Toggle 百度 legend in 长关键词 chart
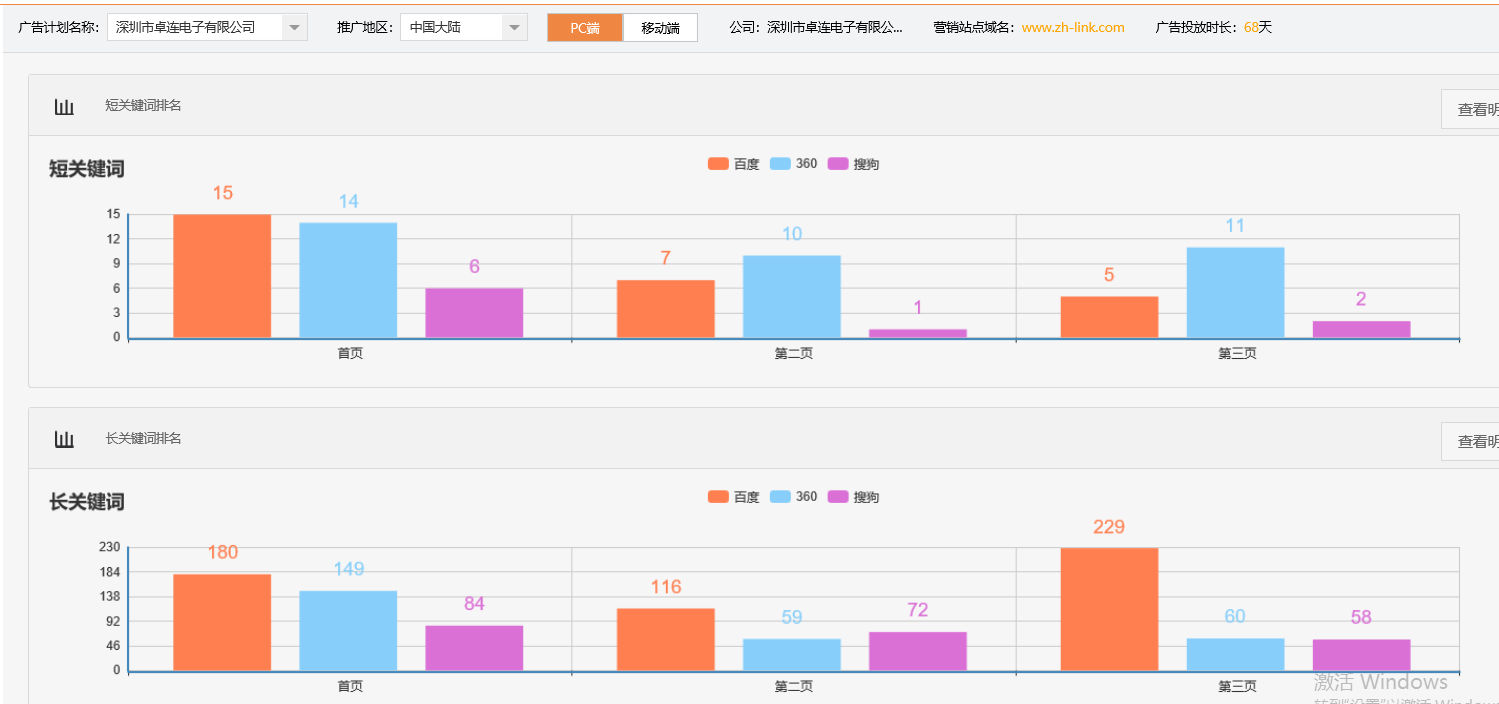Image resolution: width=1499 pixels, height=704 pixels. point(733,497)
